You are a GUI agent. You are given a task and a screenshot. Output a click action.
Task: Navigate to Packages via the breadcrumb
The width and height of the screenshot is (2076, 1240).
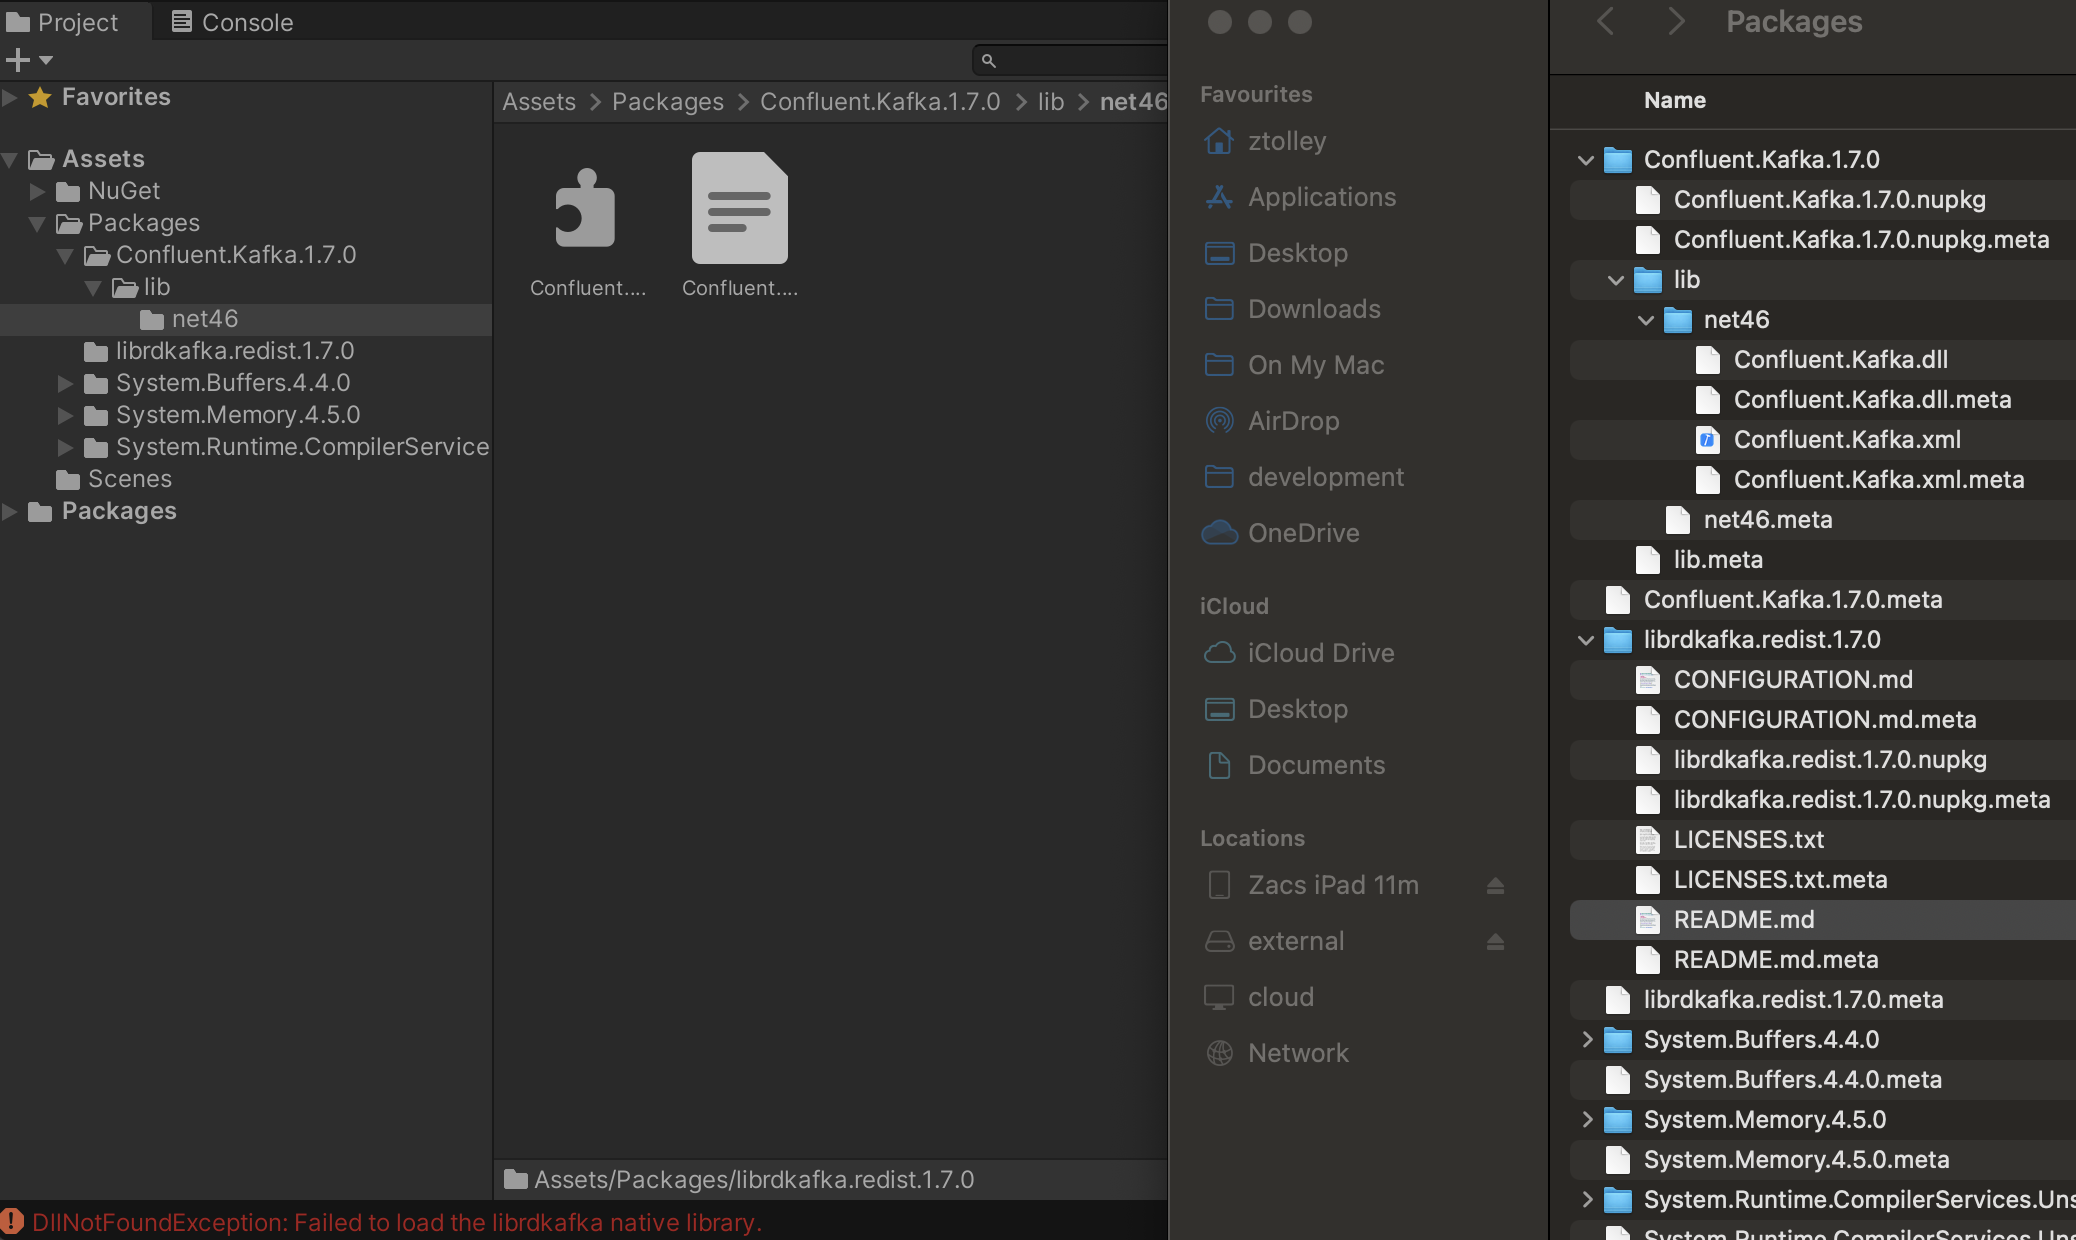[x=667, y=101]
